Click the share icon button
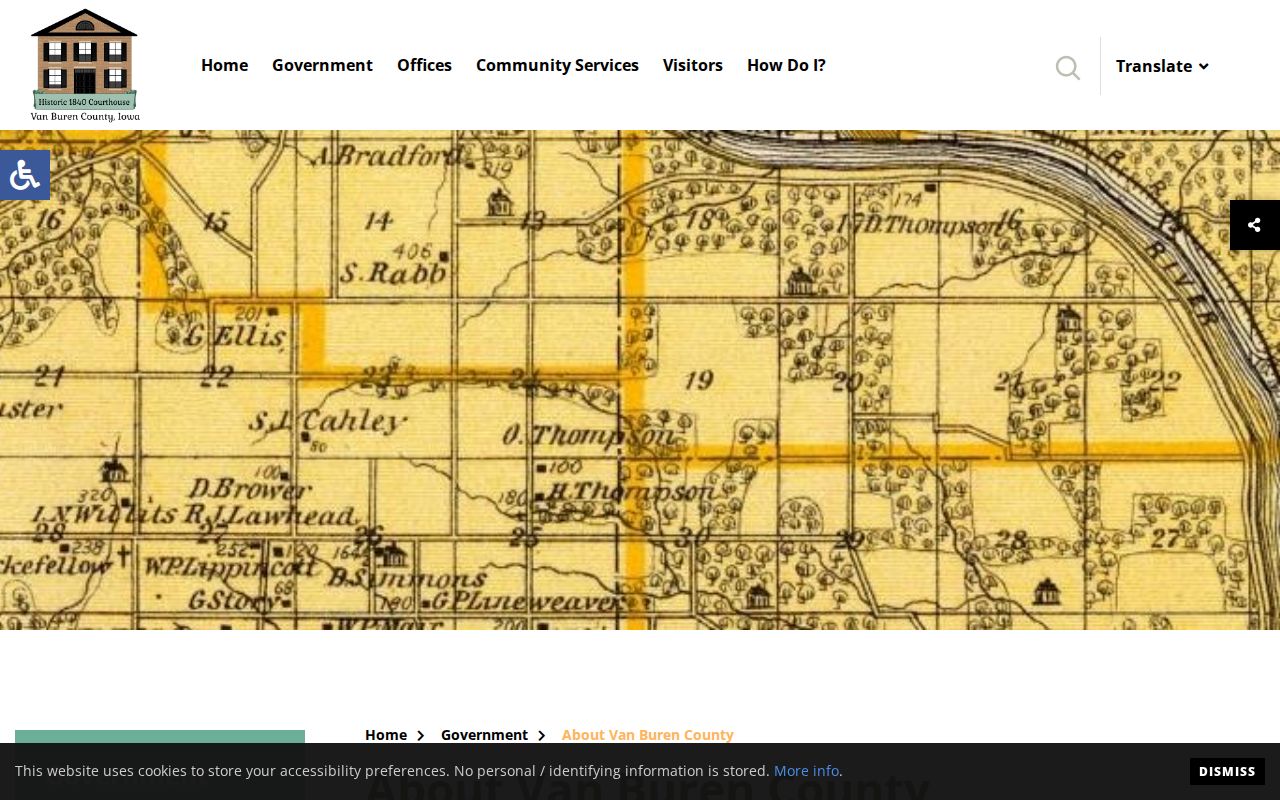 pos(1255,225)
